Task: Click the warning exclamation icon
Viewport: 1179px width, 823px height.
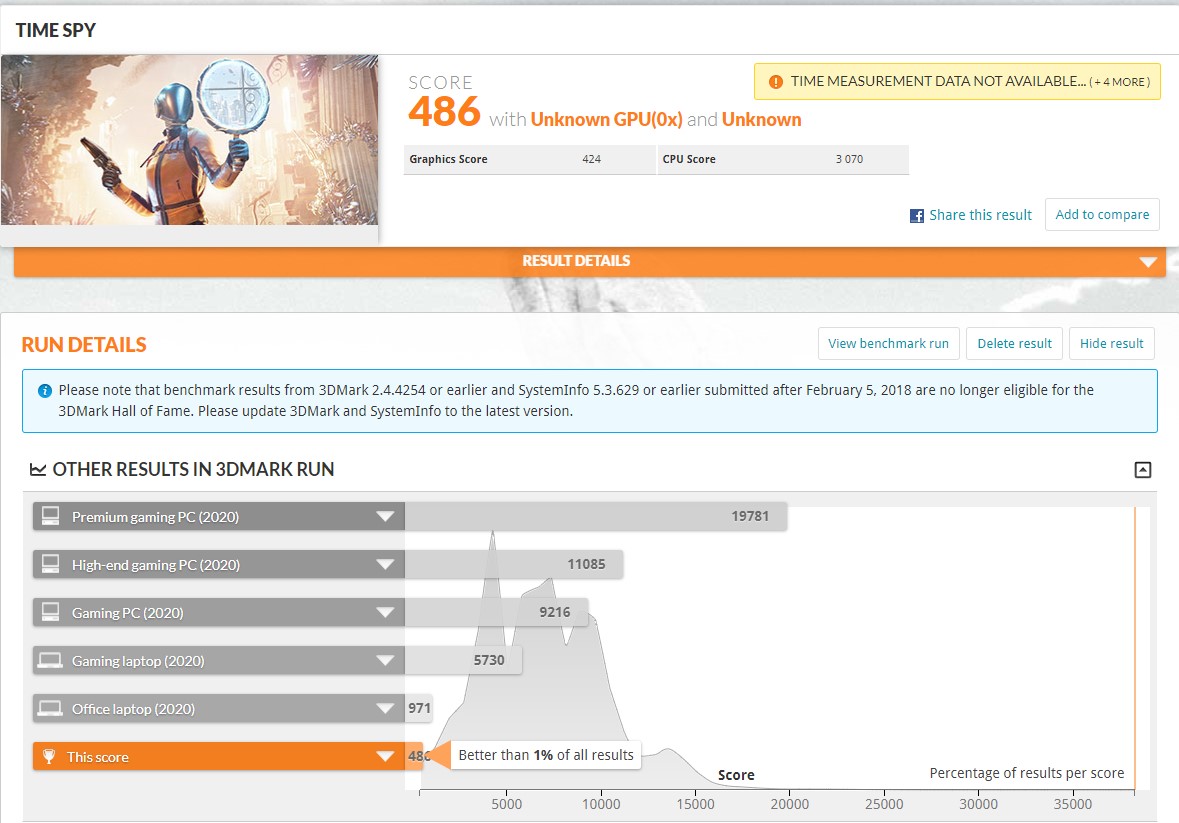Action: [x=775, y=82]
